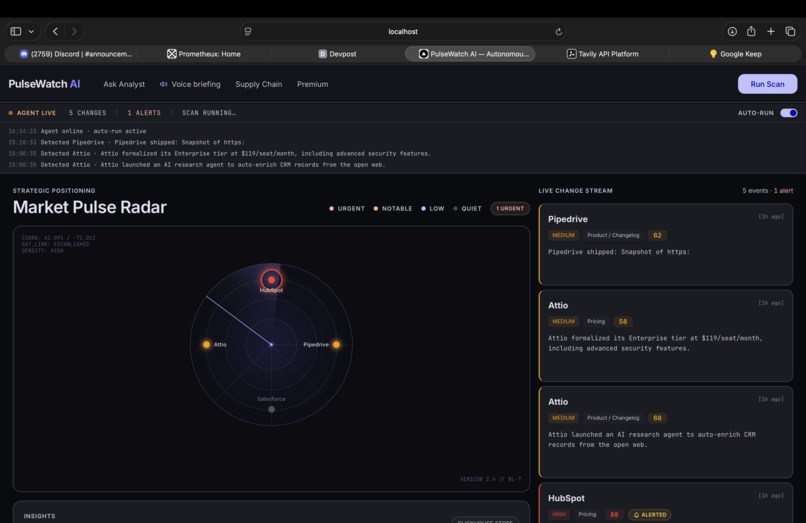Viewport: 806px width, 523px height.
Task: Open the Attio Pricing event card
Action: (x=666, y=336)
